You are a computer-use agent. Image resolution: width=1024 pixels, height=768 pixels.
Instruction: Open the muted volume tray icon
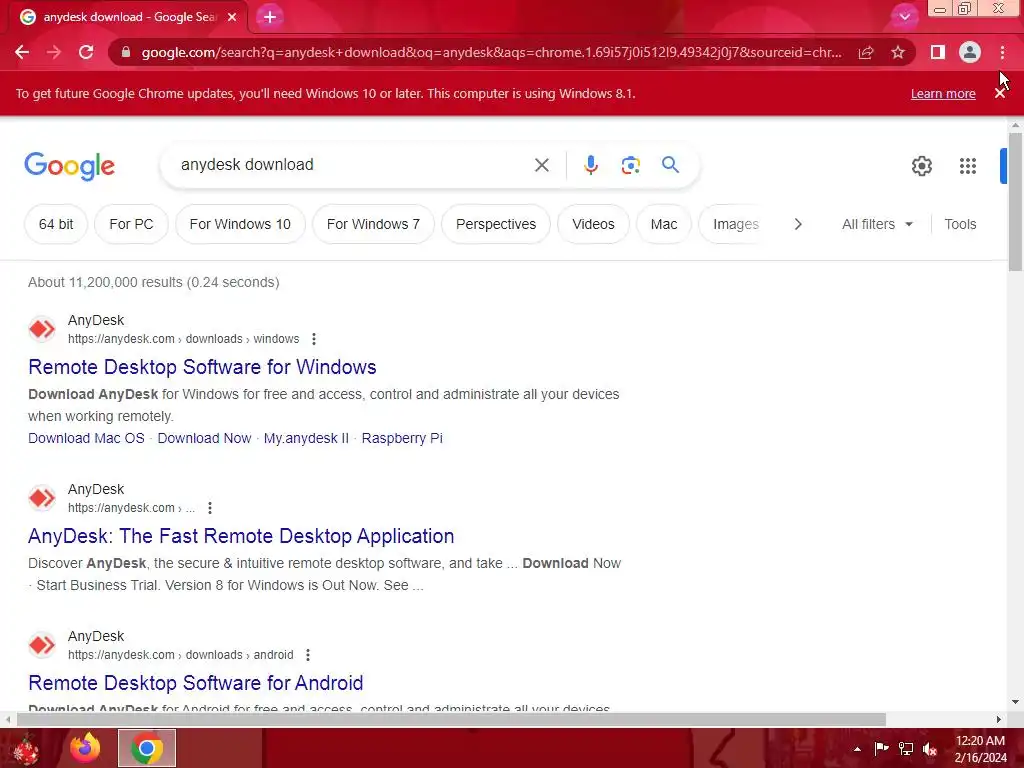[930, 749]
